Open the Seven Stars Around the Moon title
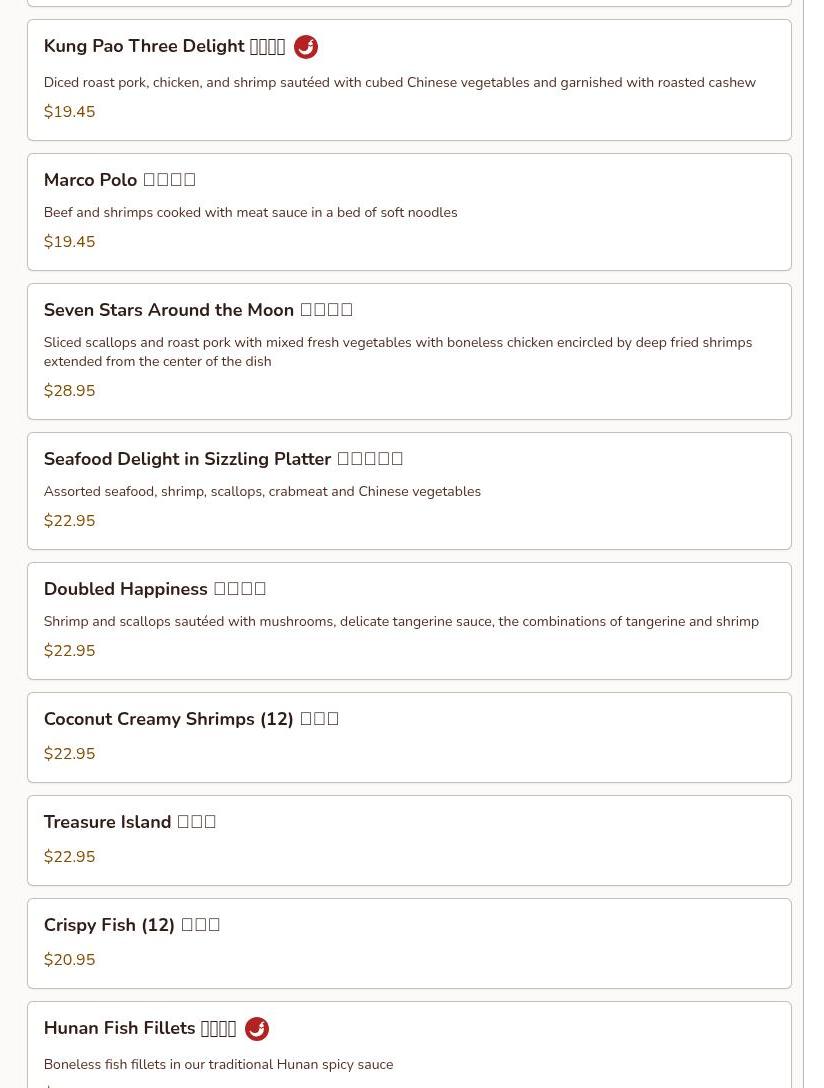 198,310
